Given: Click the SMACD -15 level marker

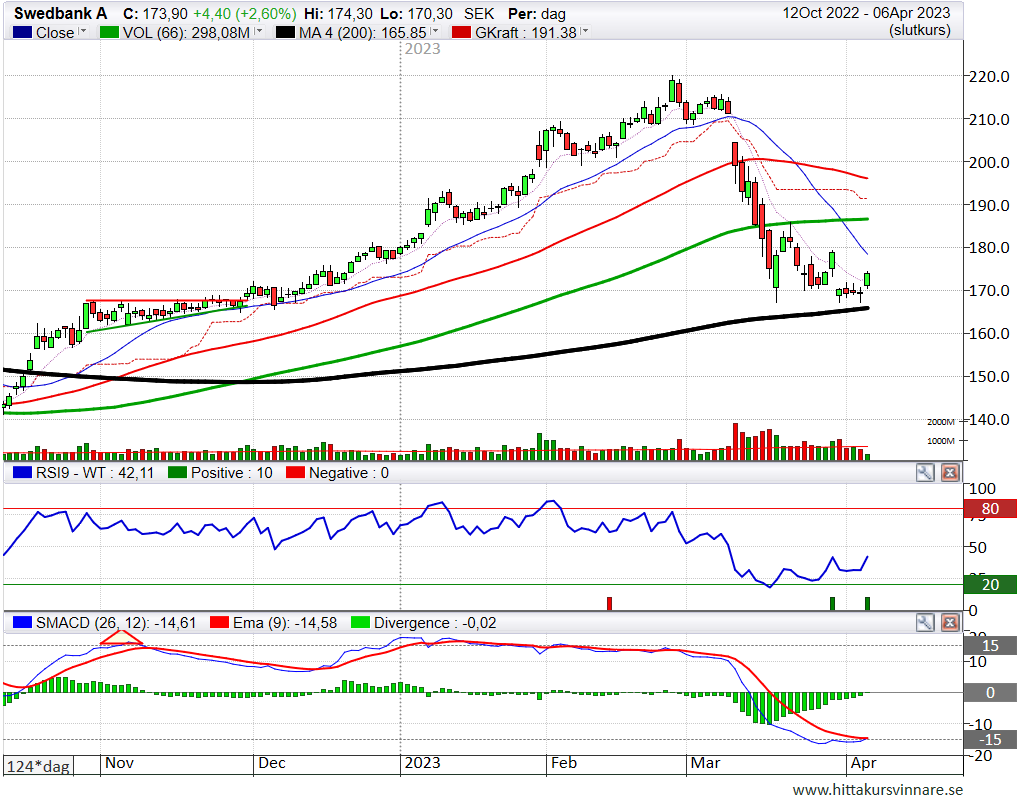Looking at the screenshot, I should tap(990, 740).
